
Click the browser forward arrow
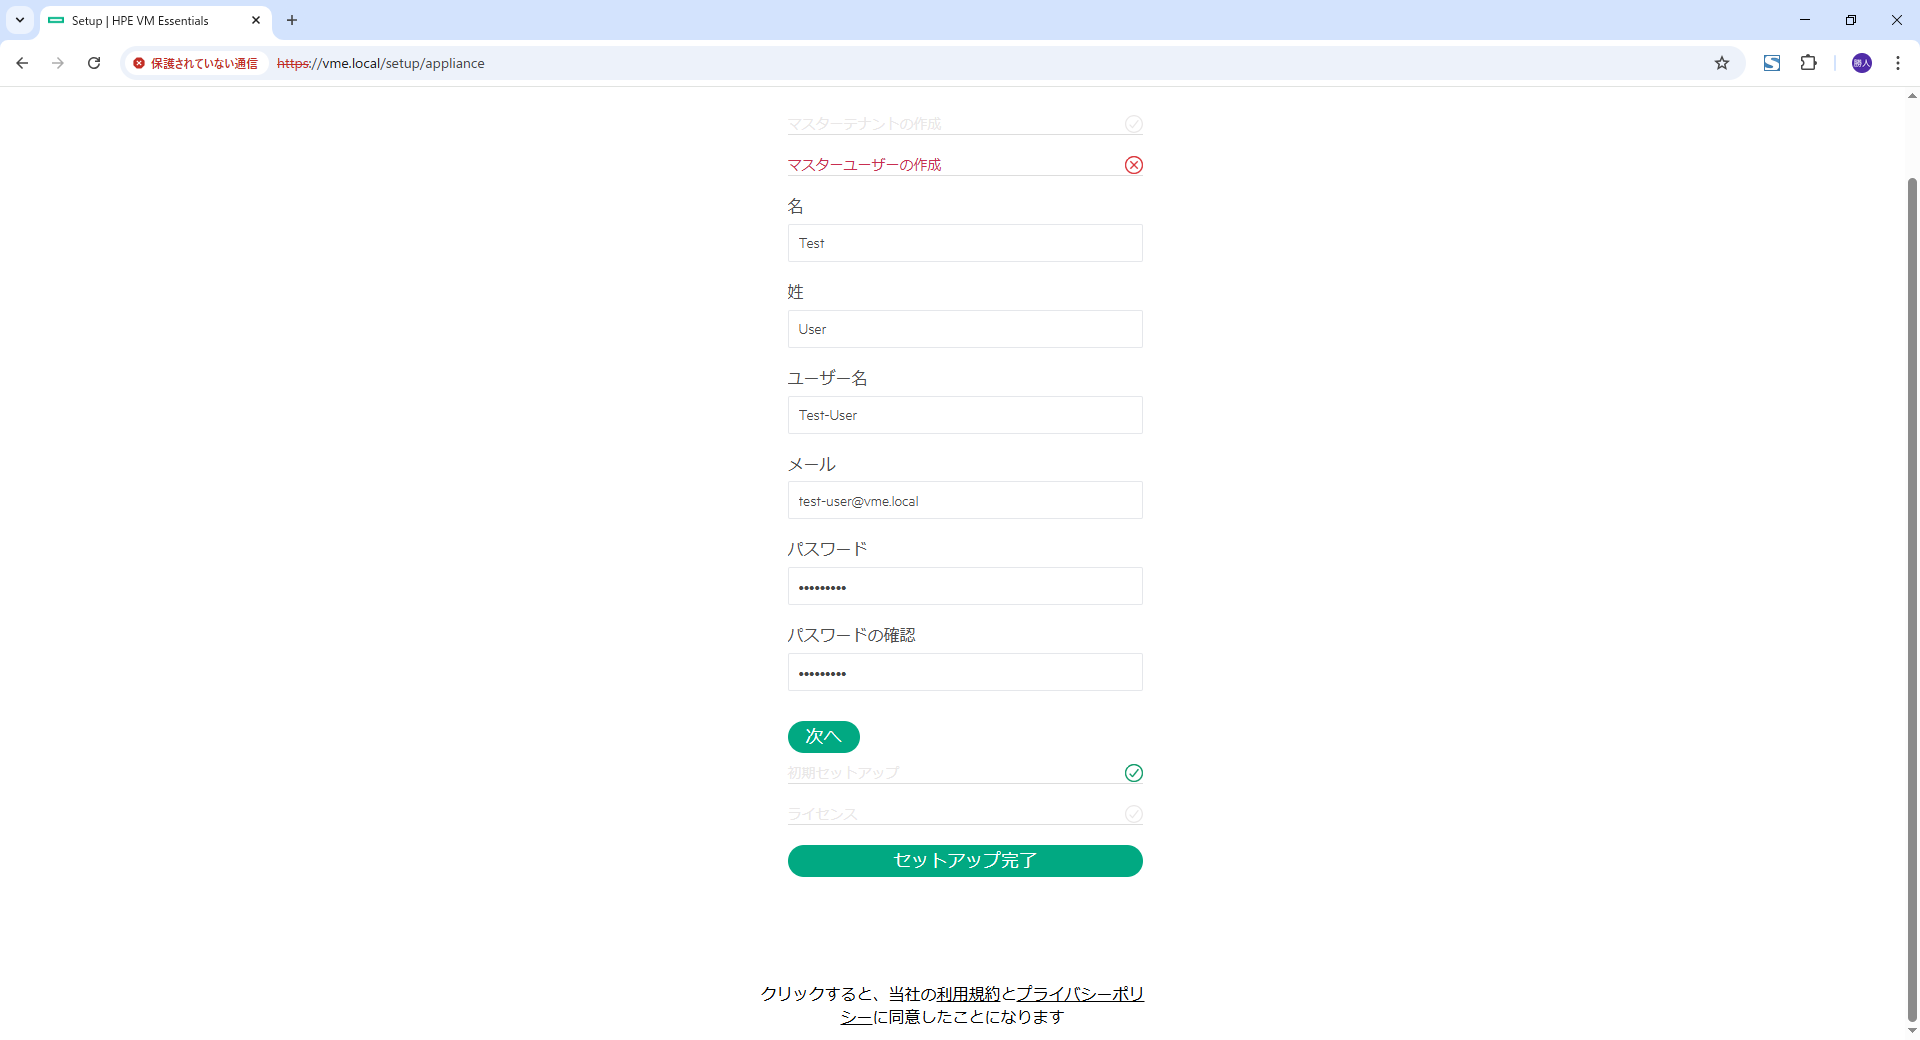point(58,63)
